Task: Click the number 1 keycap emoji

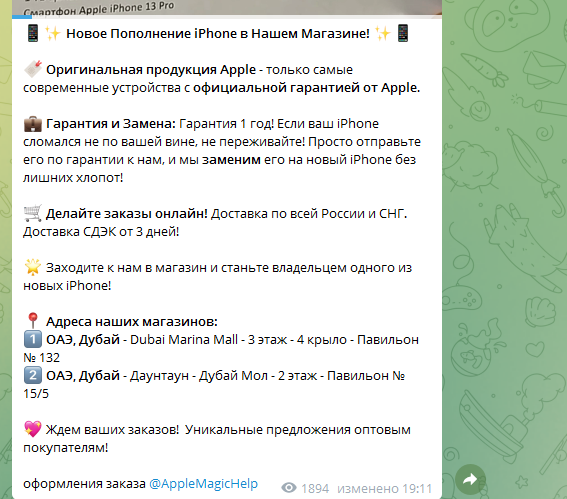Action: (33, 339)
